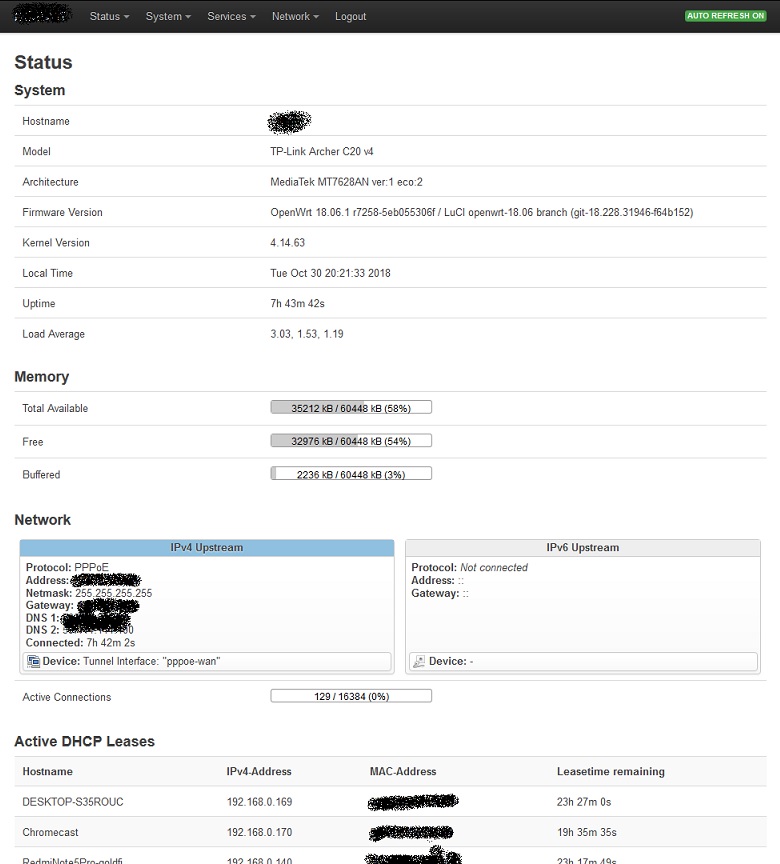Click the Leasetime remaining column header
Screen dimensions: 780x864
[x=610, y=771]
